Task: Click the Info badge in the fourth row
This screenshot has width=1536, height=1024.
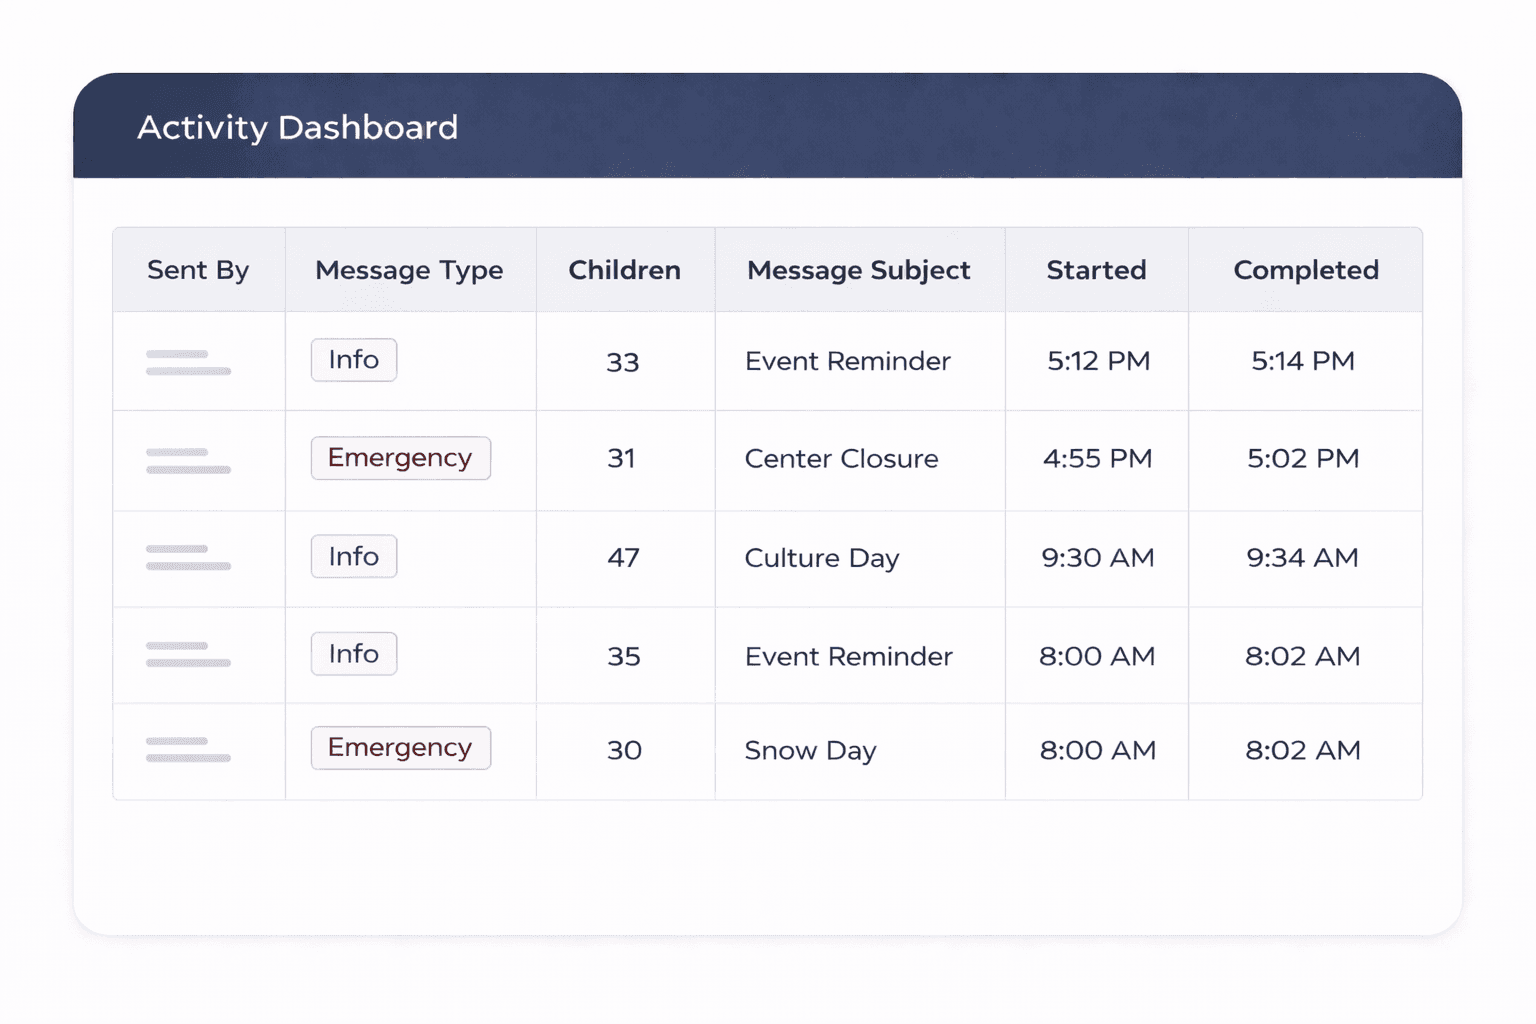Action: (353, 654)
